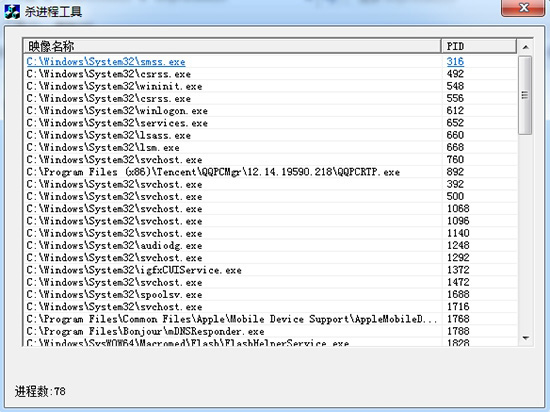Viewport: 550px width, 412px height.
Task: Click the app icon in the title bar
Action: pyautogui.click(x=12, y=12)
